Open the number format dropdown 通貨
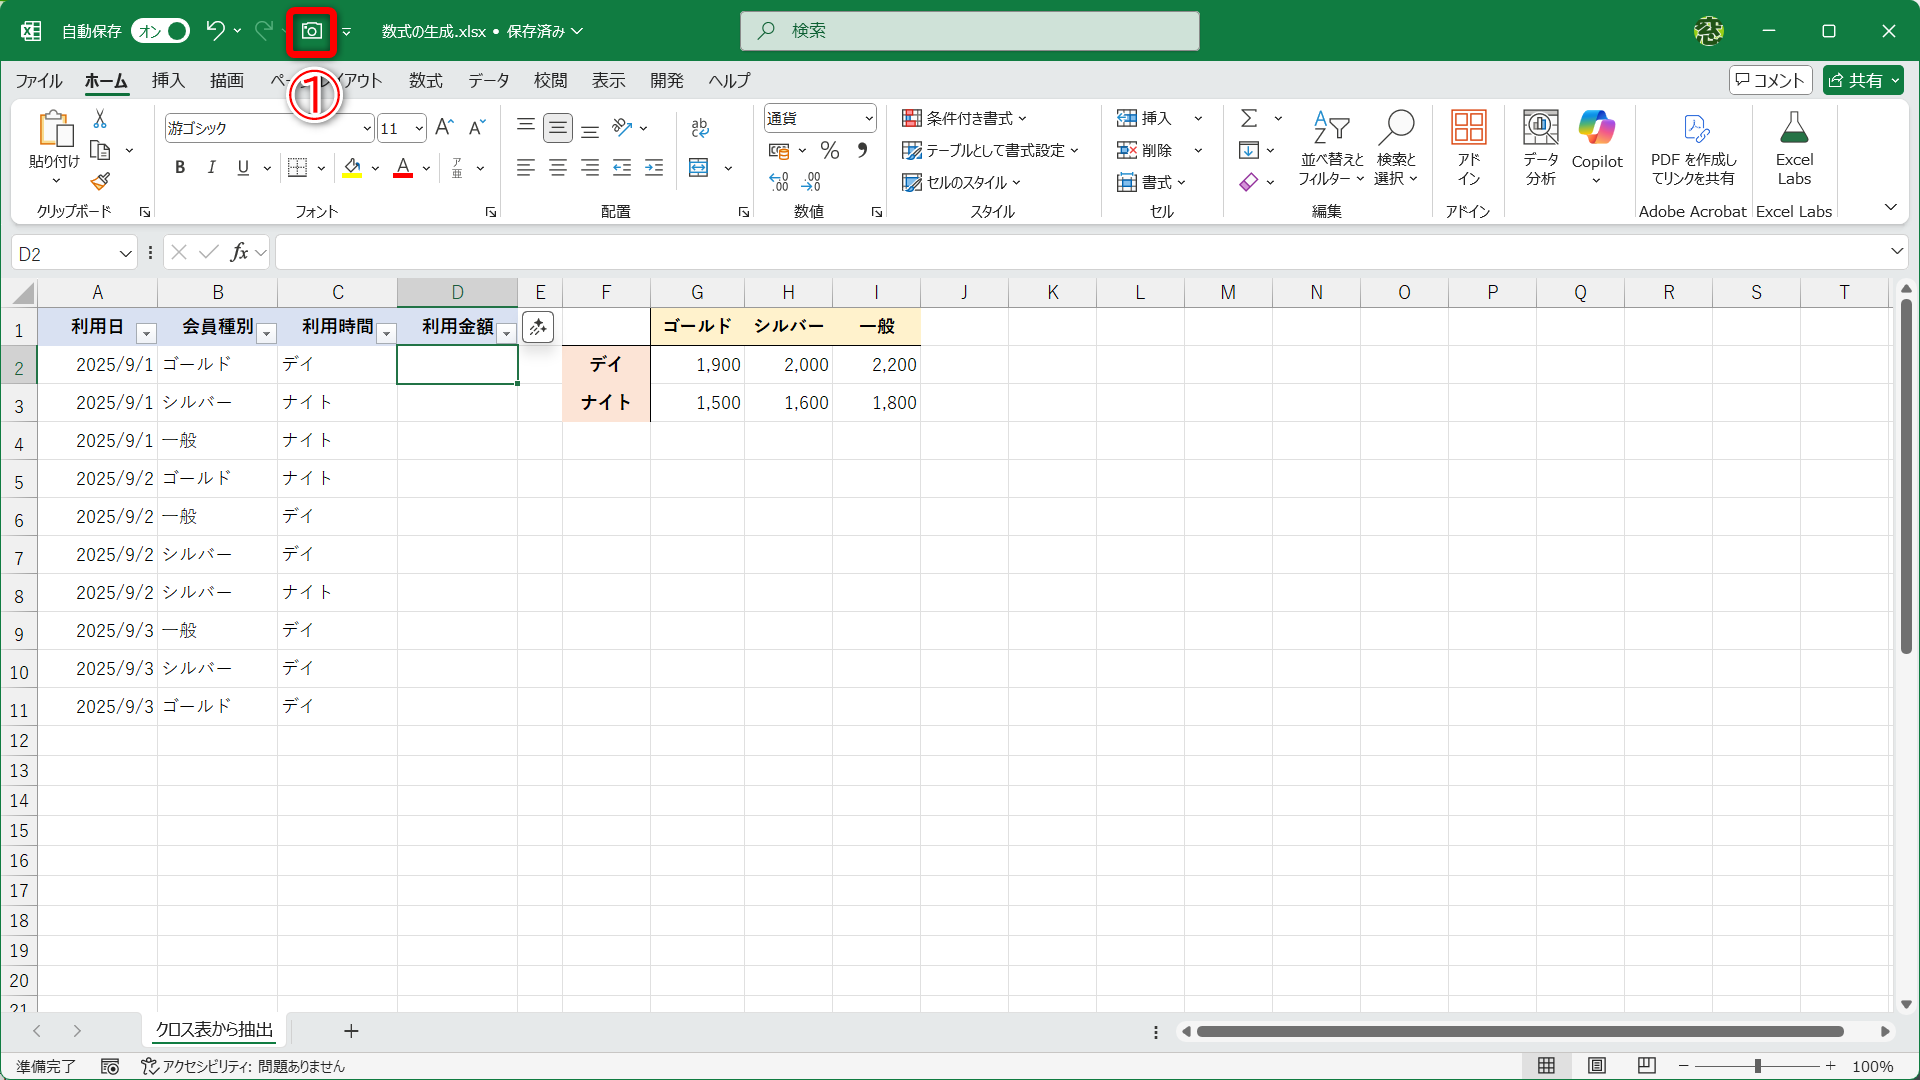Image resolution: width=1920 pixels, height=1080 pixels. point(868,118)
